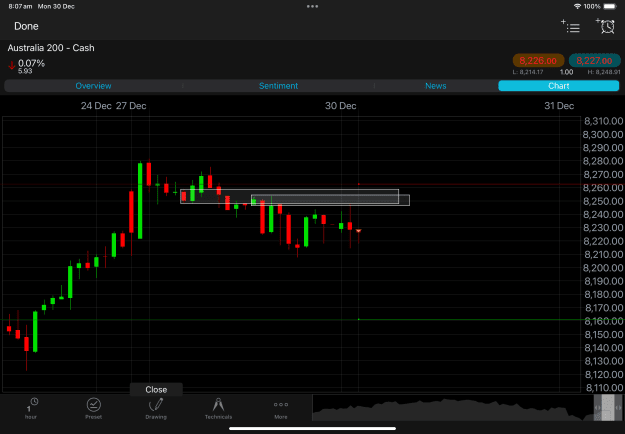Tap the buy price 8,227.00 button
625x434 pixels.
tap(594, 61)
